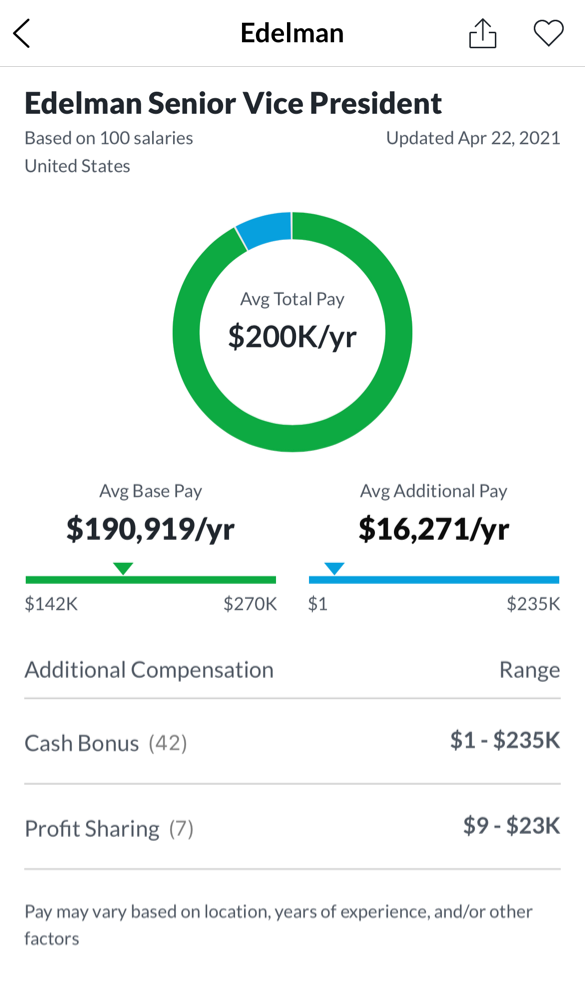Viewport: 585px width, 993px height.
Task: Tap the green base pay range bar
Action: pos(150,578)
